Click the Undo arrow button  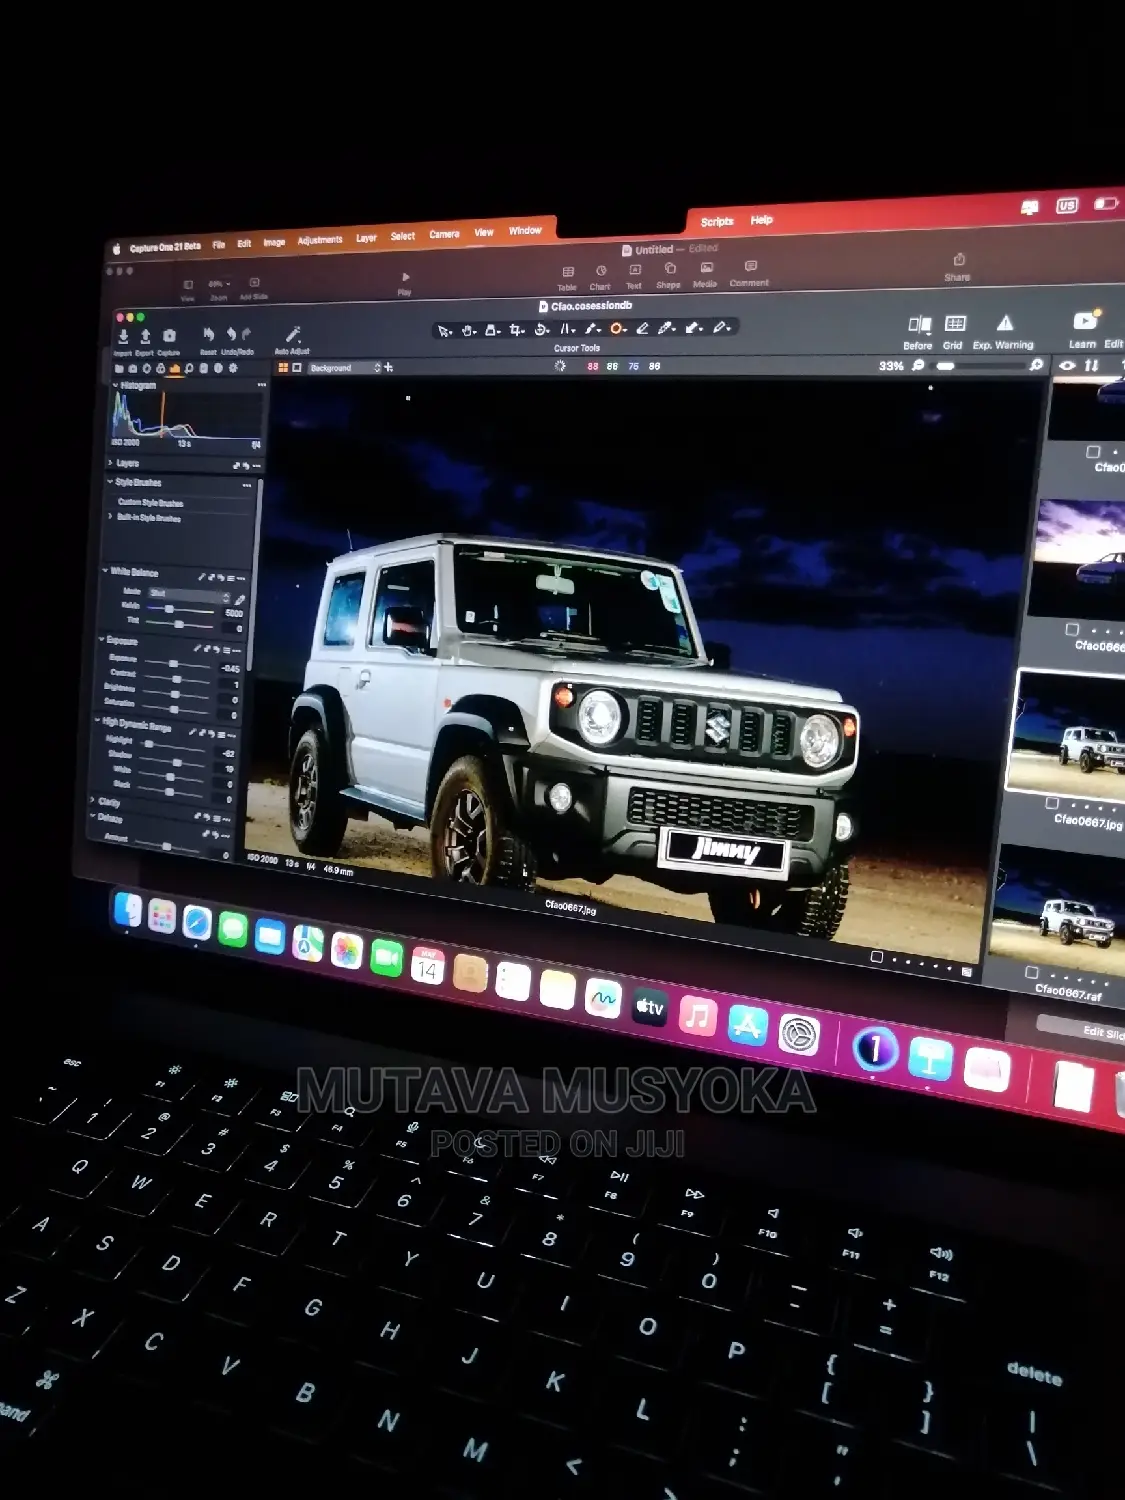pos(231,334)
